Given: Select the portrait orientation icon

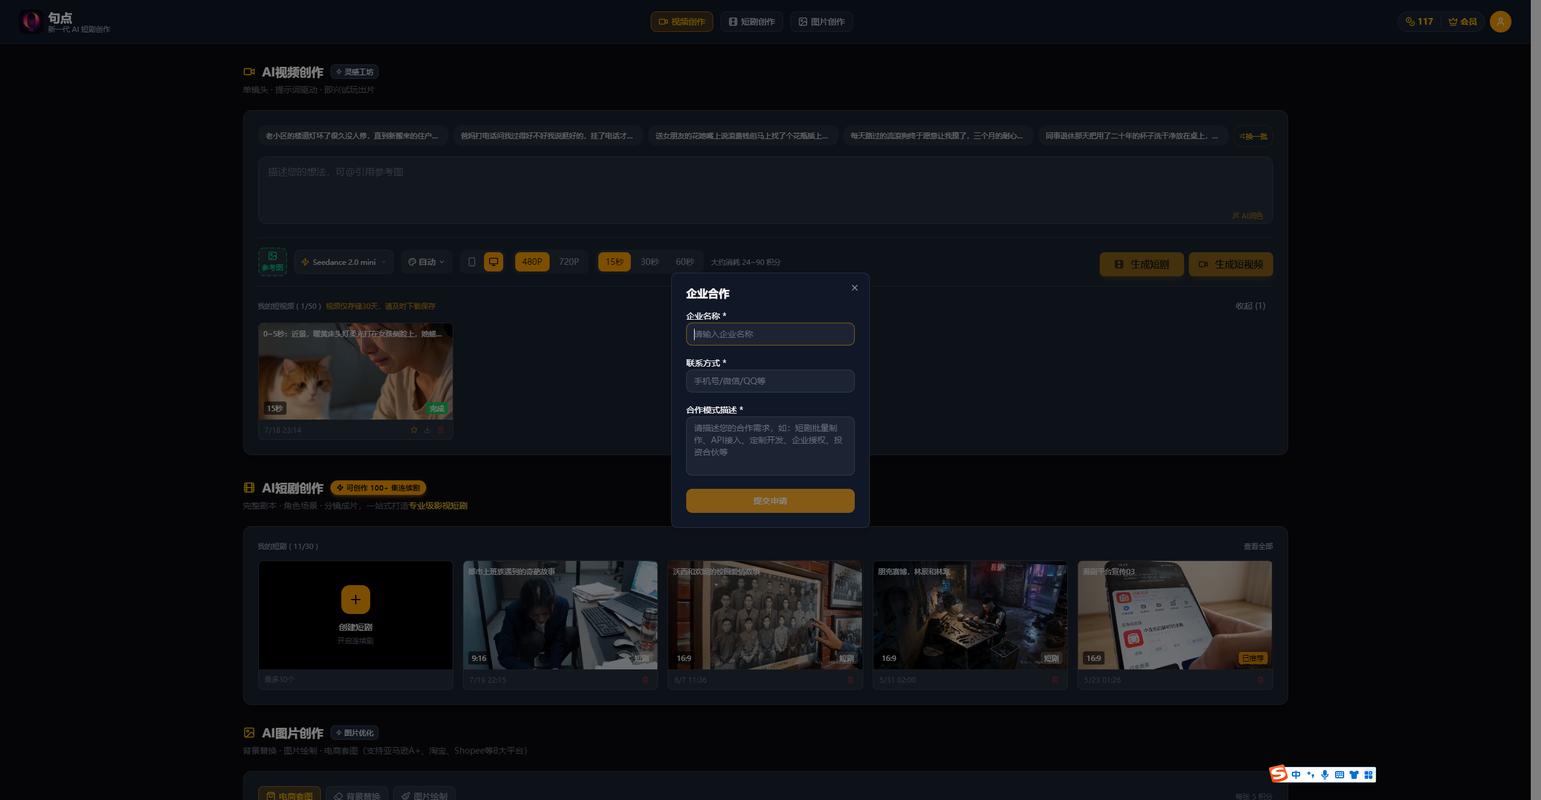Looking at the screenshot, I should 472,262.
